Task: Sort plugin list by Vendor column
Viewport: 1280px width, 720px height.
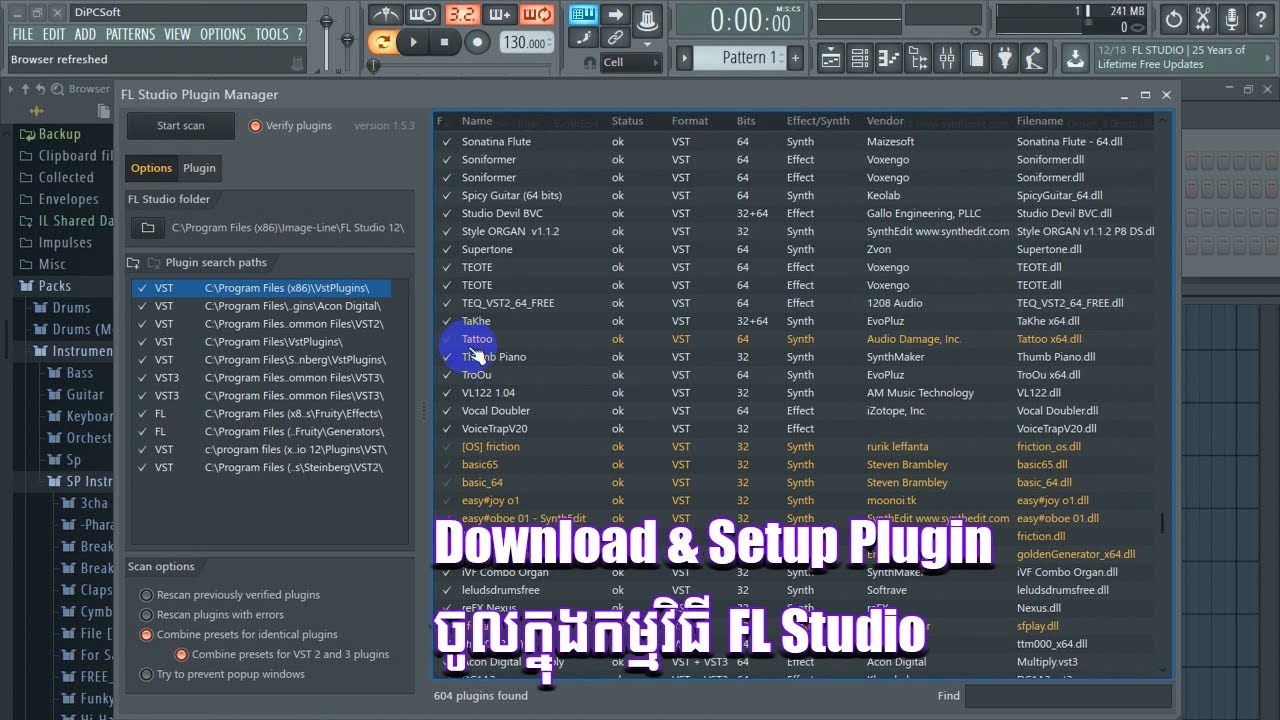Action: [885, 121]
